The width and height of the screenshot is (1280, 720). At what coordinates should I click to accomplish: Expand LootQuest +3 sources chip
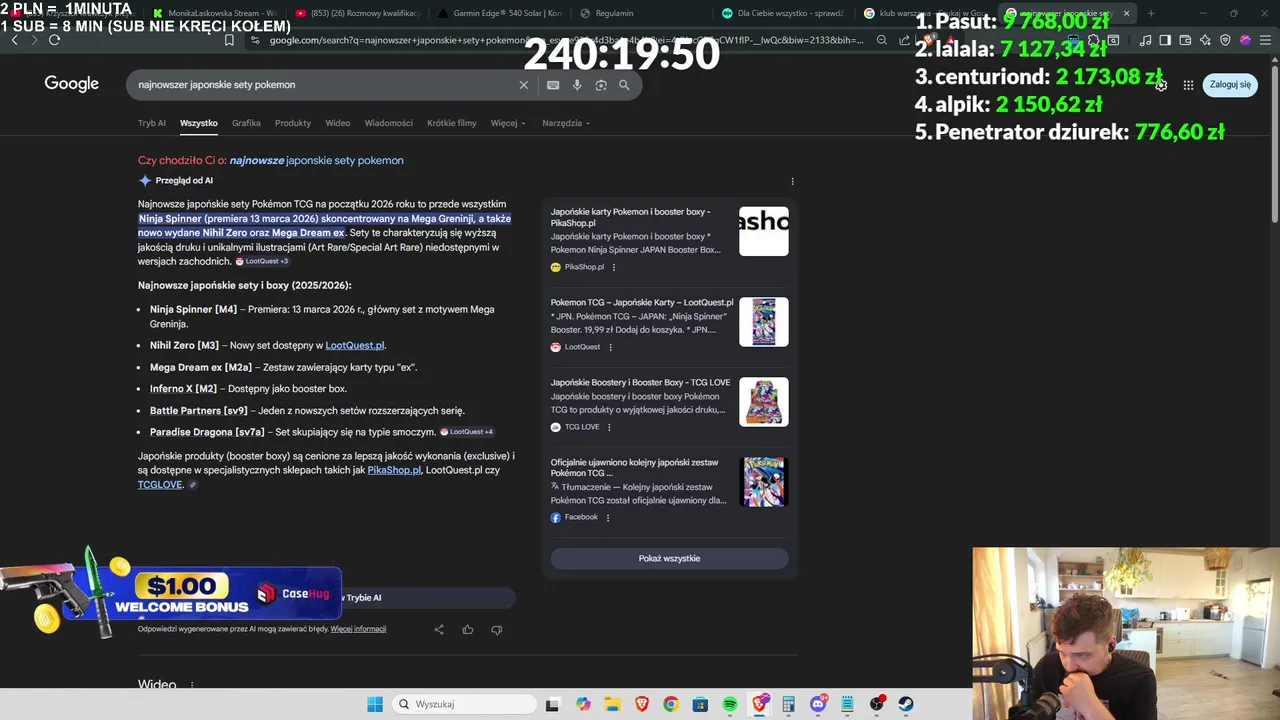262,261
